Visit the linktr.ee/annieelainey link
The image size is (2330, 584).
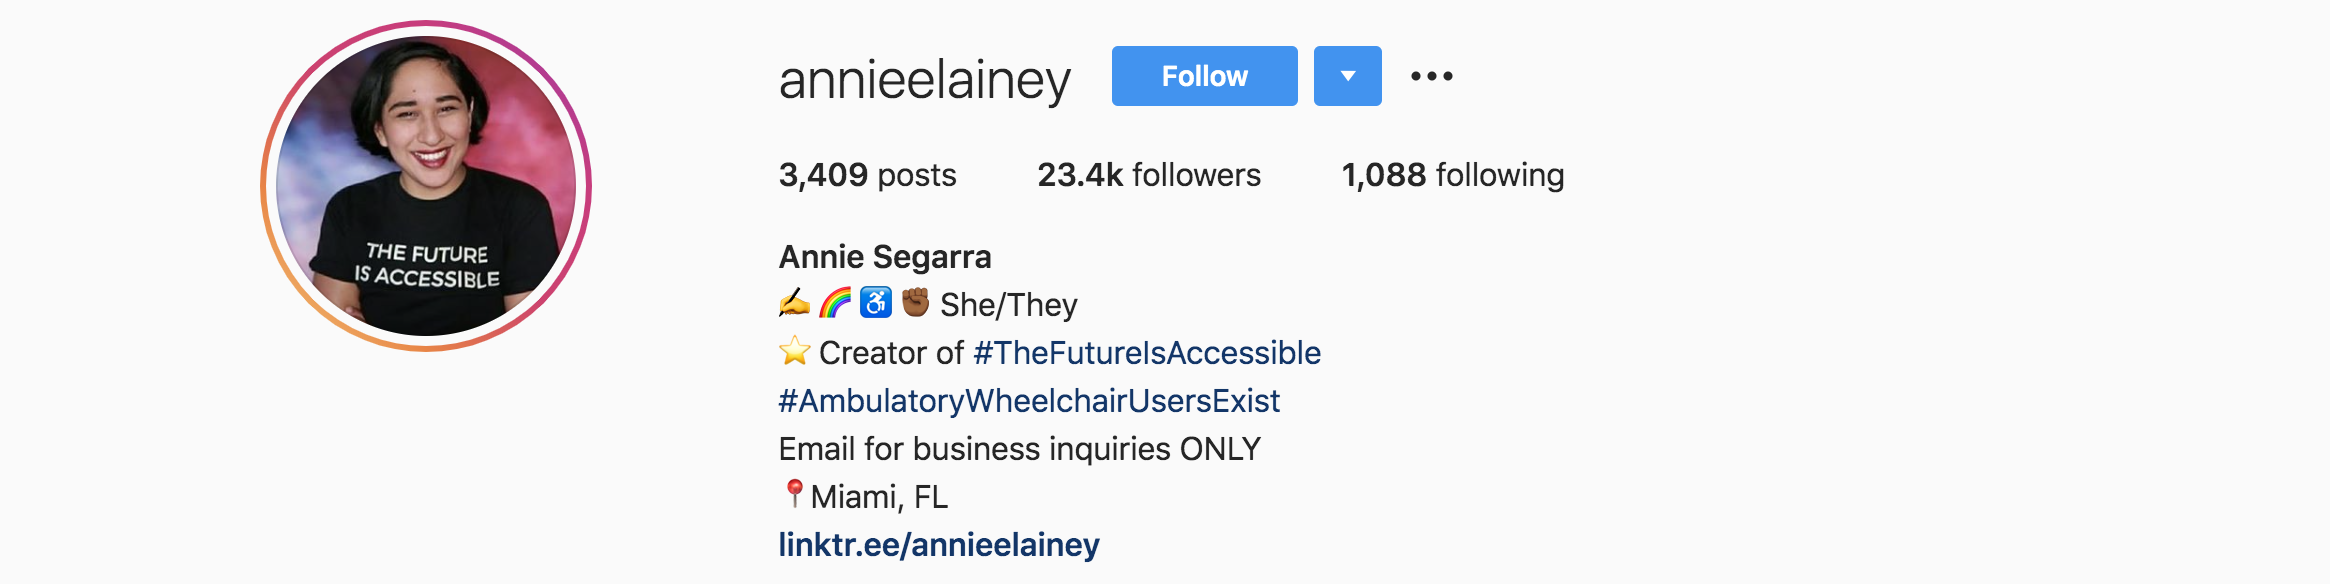click(939, 545)
